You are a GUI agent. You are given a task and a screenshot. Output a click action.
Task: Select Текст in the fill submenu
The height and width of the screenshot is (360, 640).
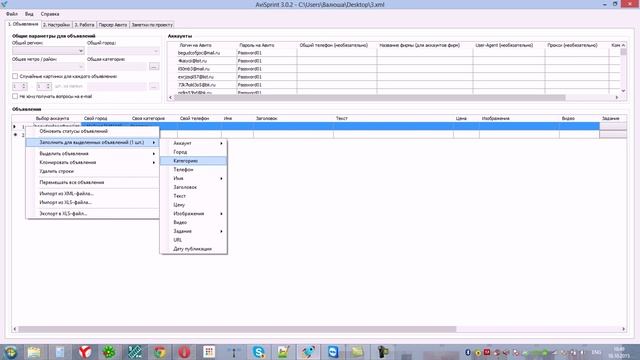tap(193, 196)
